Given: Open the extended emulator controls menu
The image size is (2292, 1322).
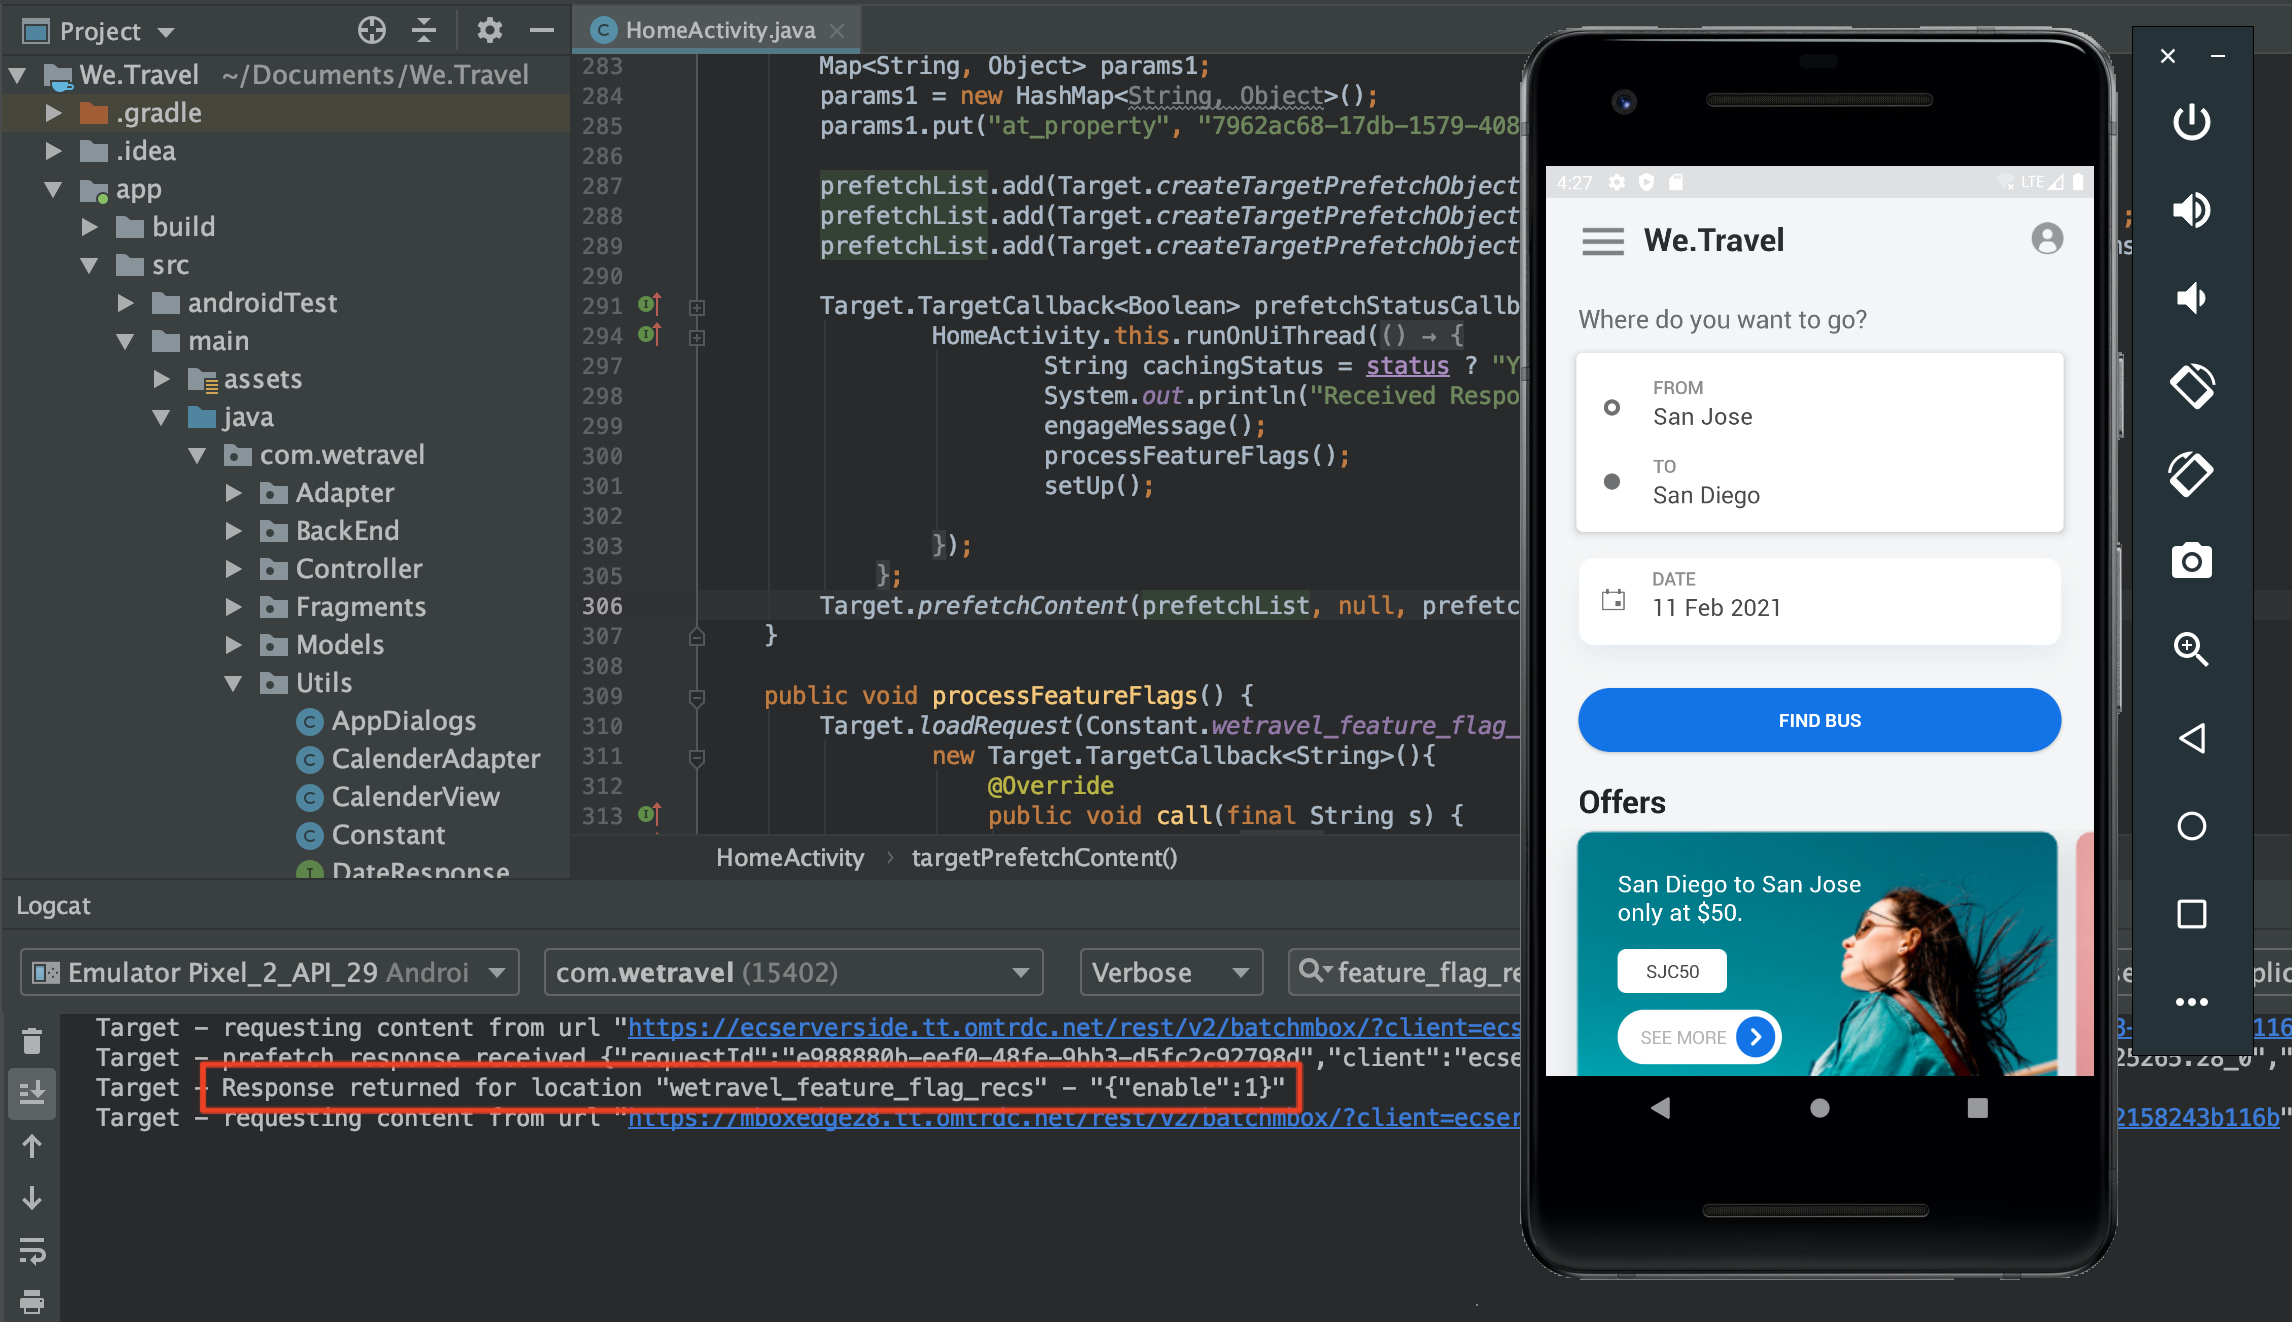Looking at the screenshot, I should tap(2191, 1001).
